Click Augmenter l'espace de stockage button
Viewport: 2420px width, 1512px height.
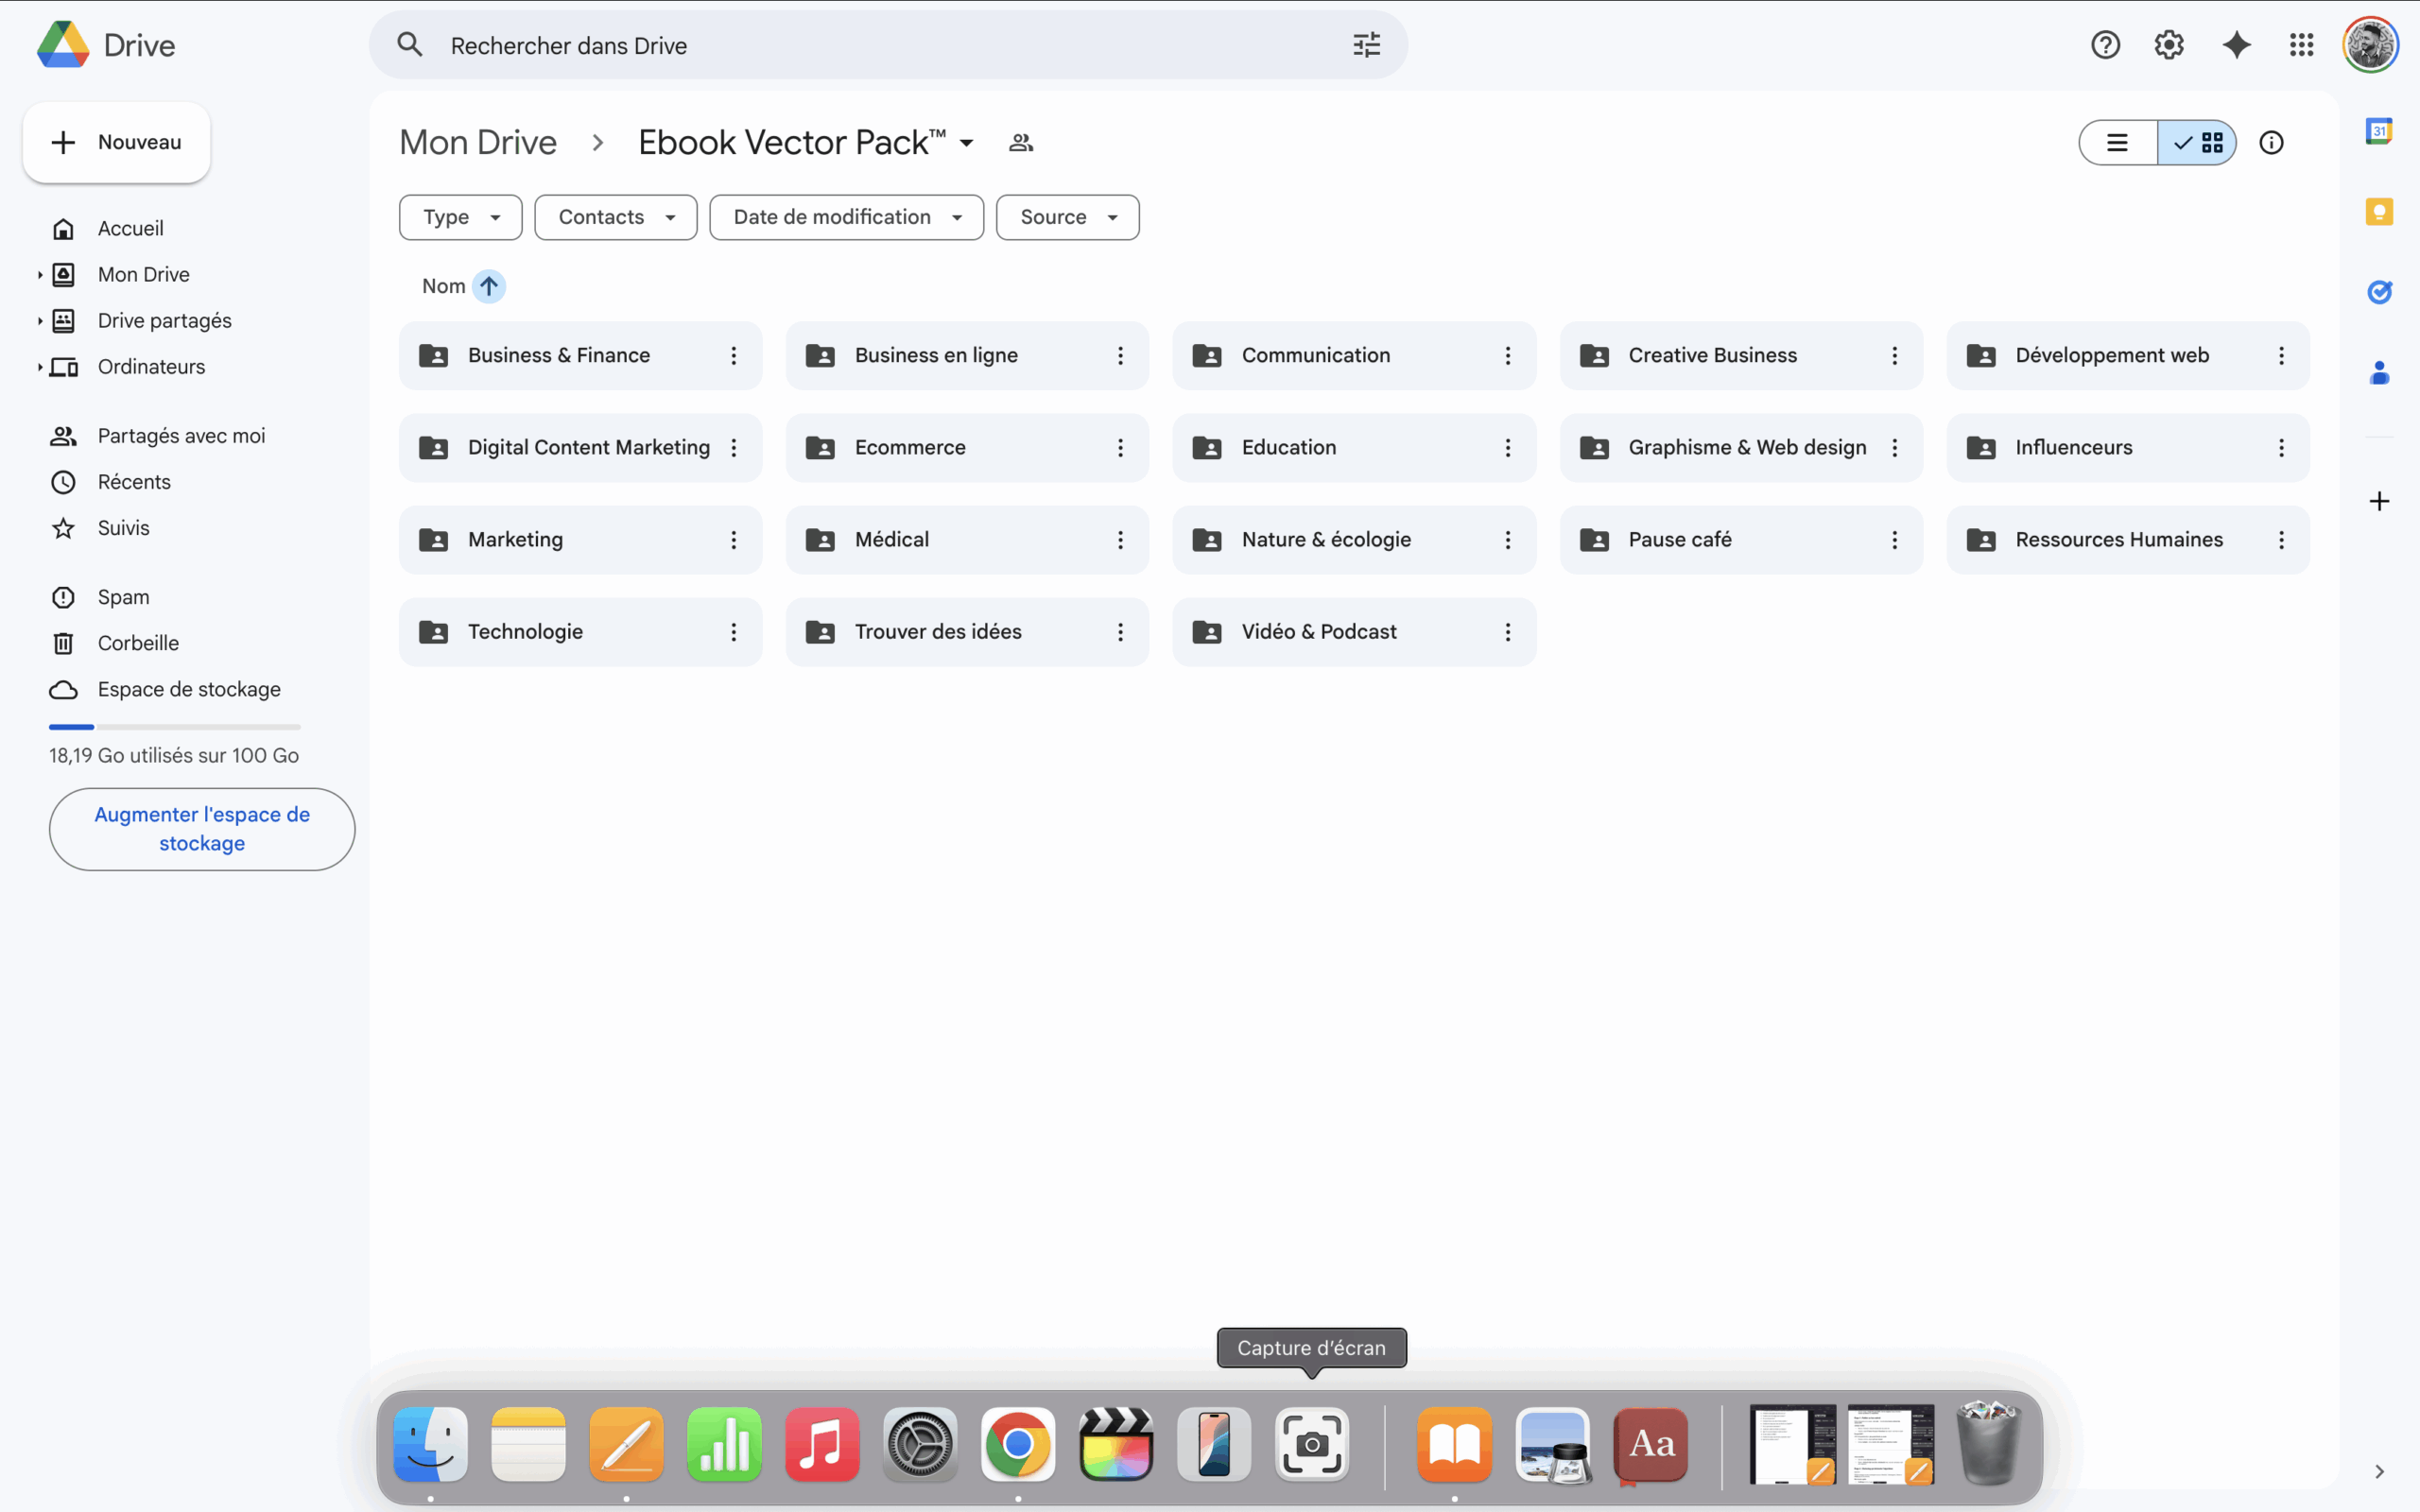click(x=202, y=829)
